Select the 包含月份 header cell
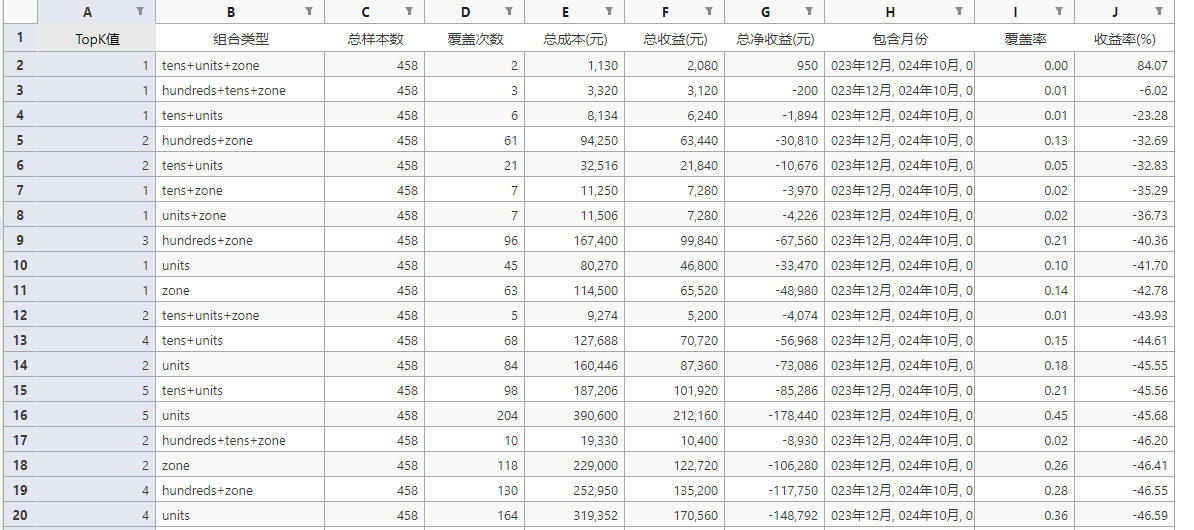This screenshot has height=530, width=1194. coord(900,39)
